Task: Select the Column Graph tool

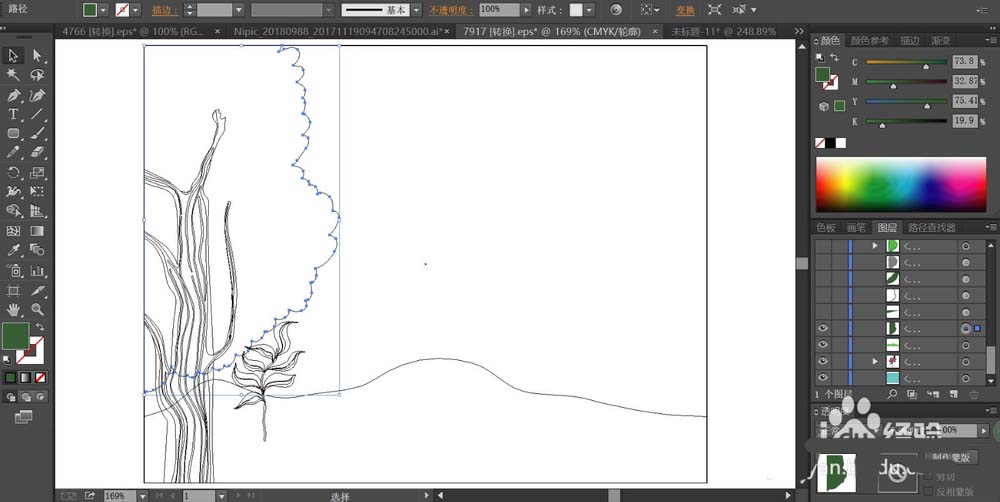Action: coord(37,270)
